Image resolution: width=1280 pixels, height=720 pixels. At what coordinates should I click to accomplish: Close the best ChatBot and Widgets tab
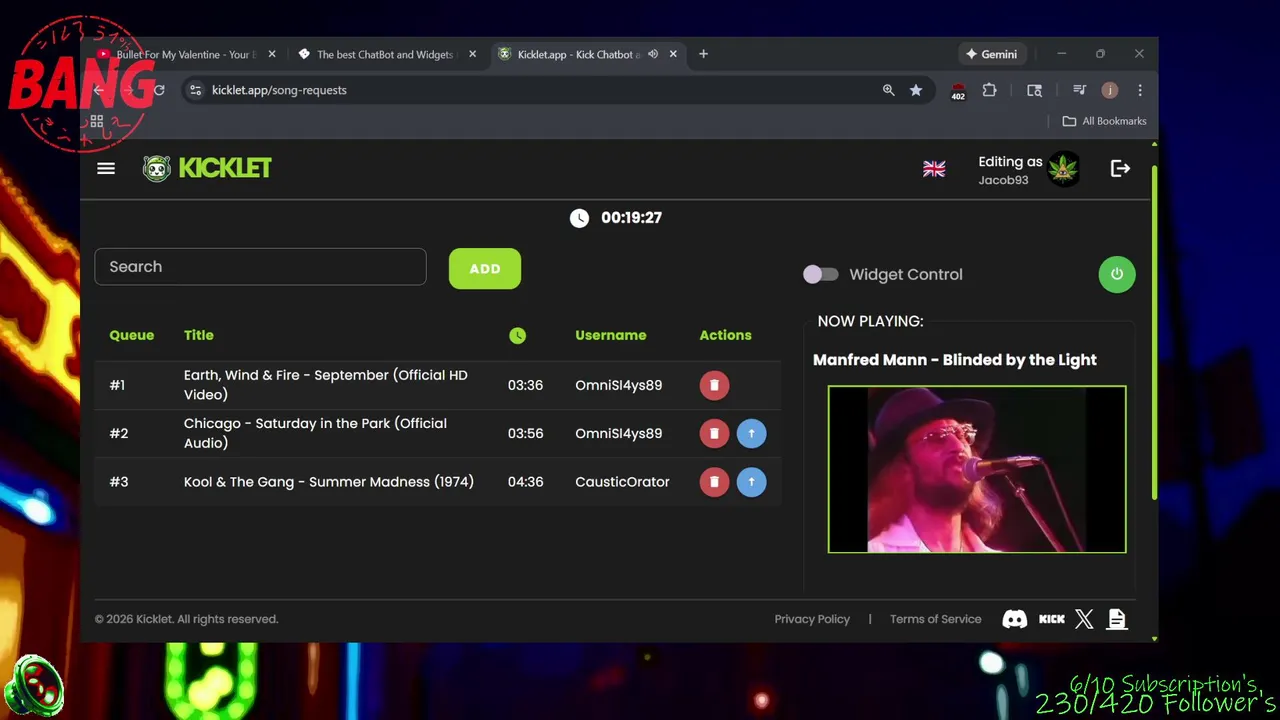(472, 54)
